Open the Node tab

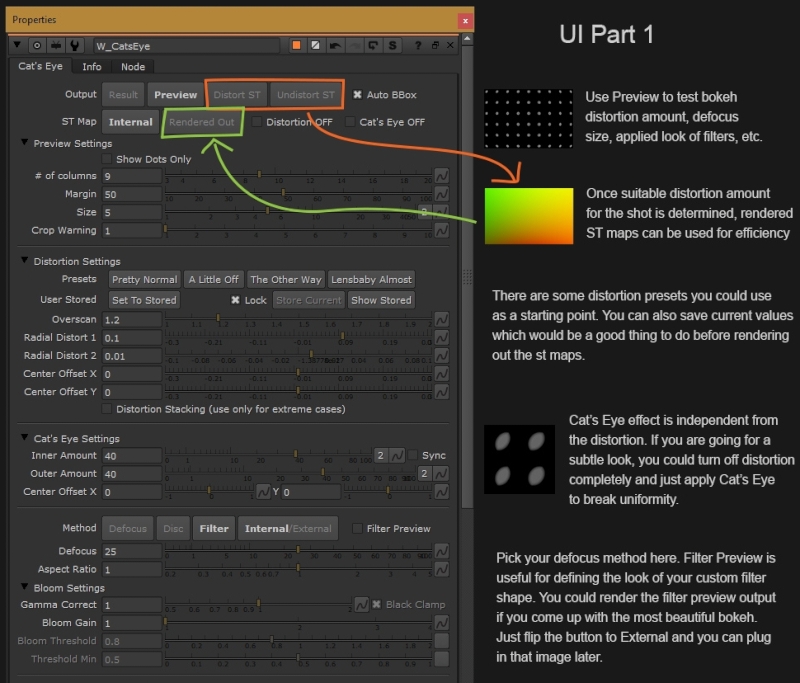(133, 67)
